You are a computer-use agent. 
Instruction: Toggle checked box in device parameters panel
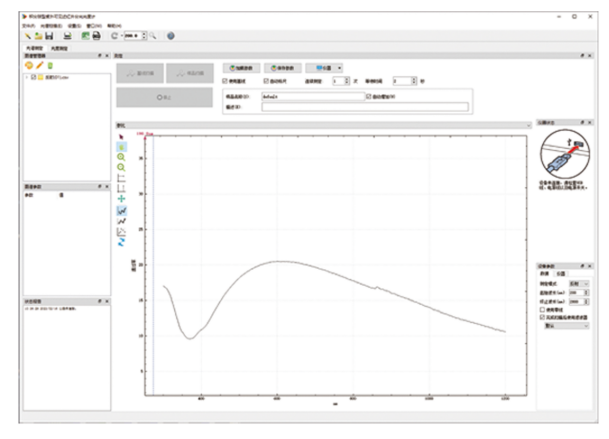pyautogui.click(x=544, y=316)
